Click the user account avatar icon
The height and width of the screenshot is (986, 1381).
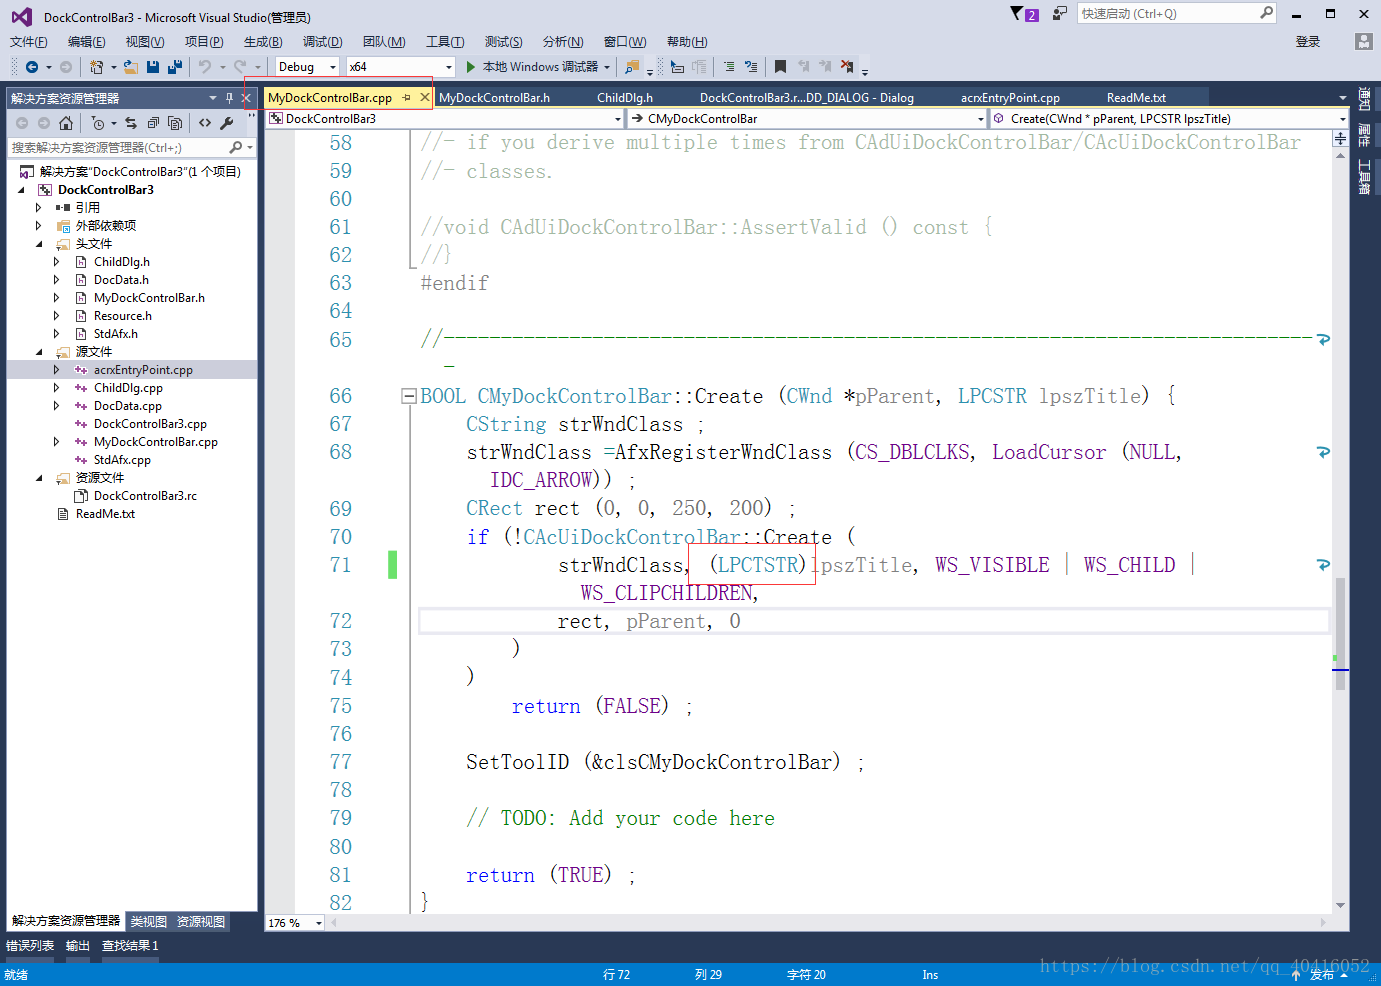tap(1363, 41)
